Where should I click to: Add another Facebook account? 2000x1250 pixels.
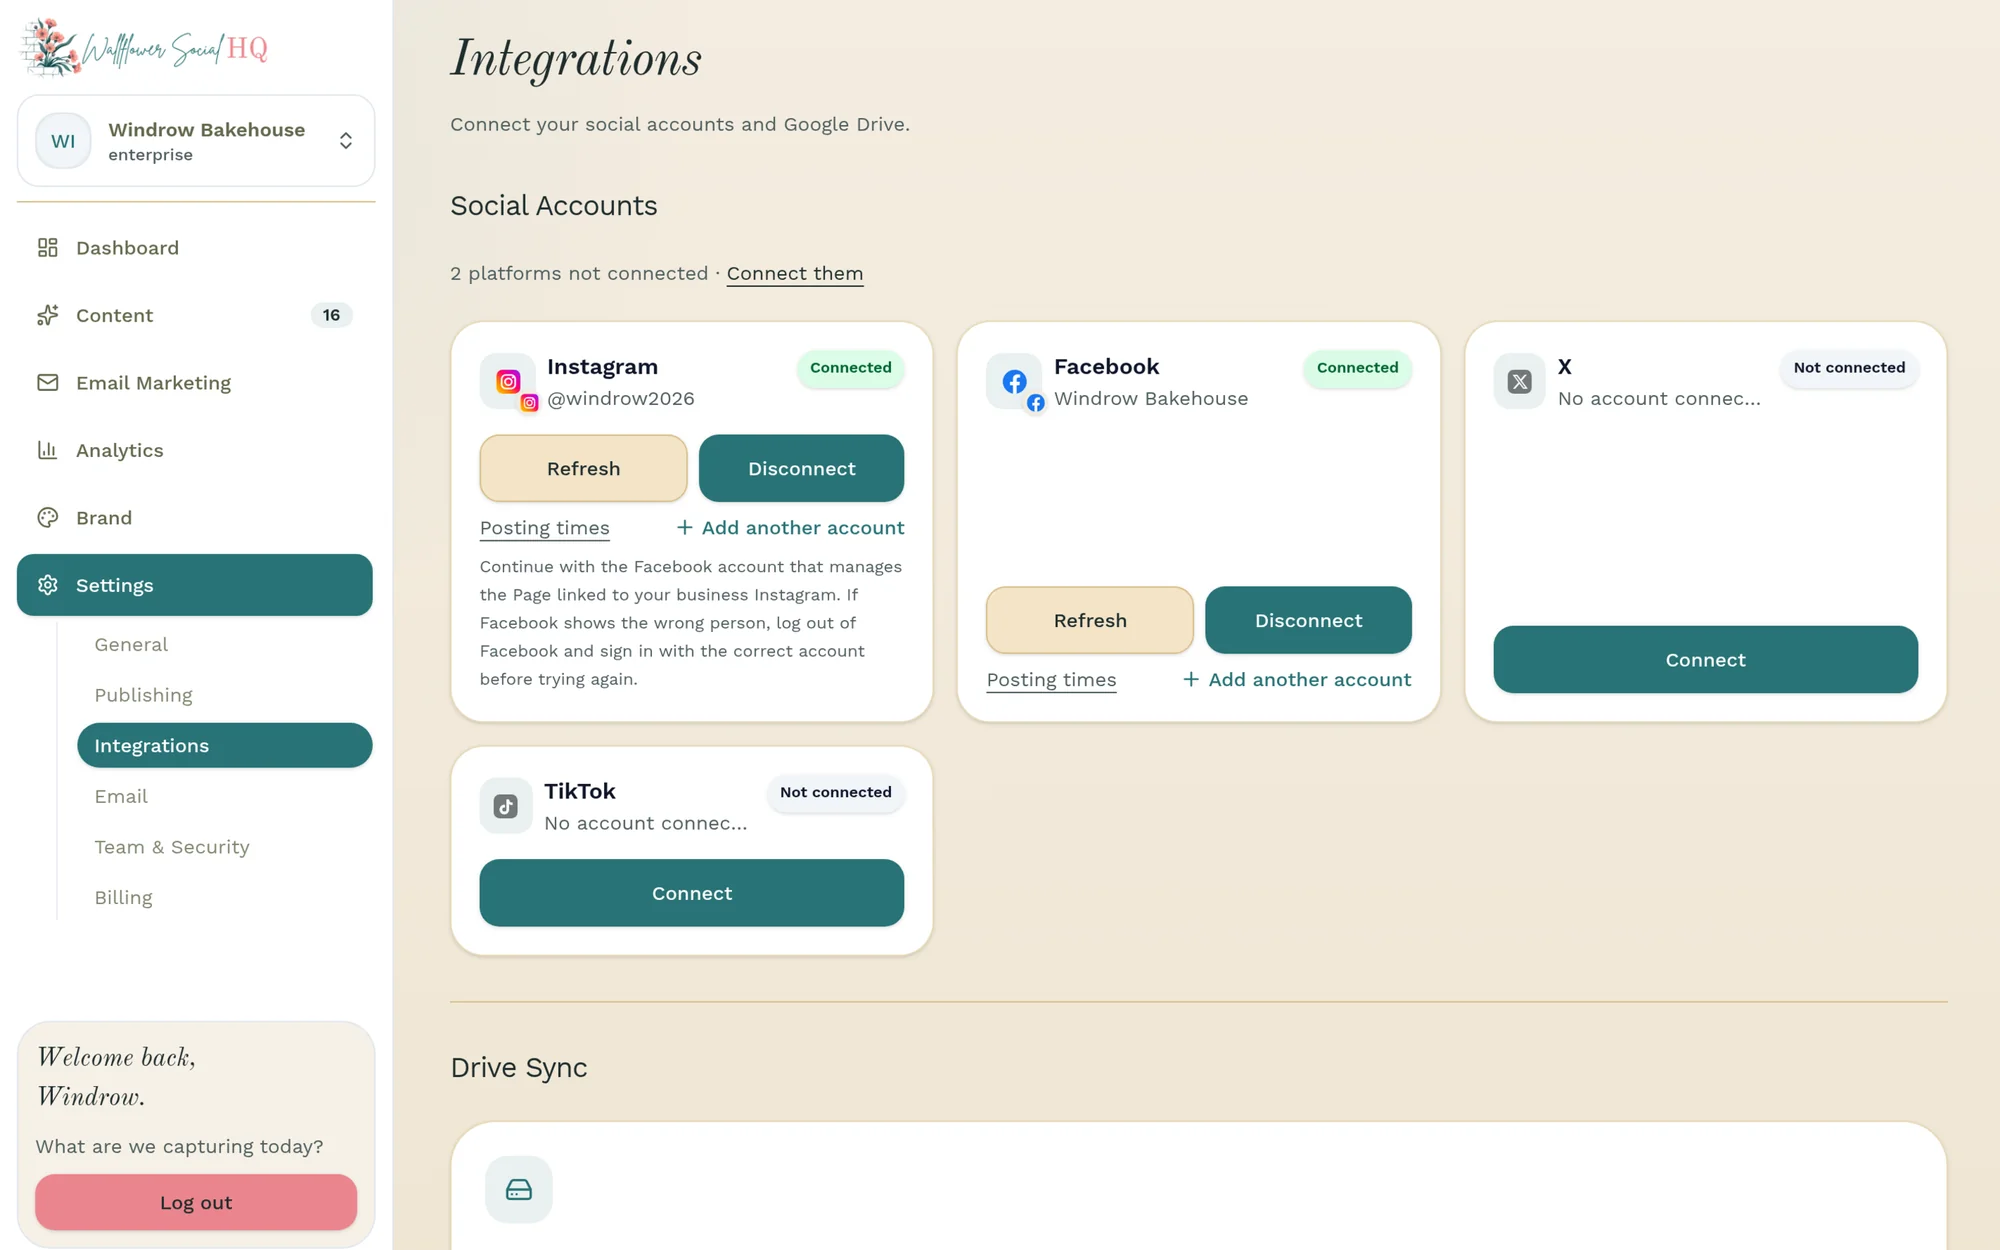coord(1297,680)
